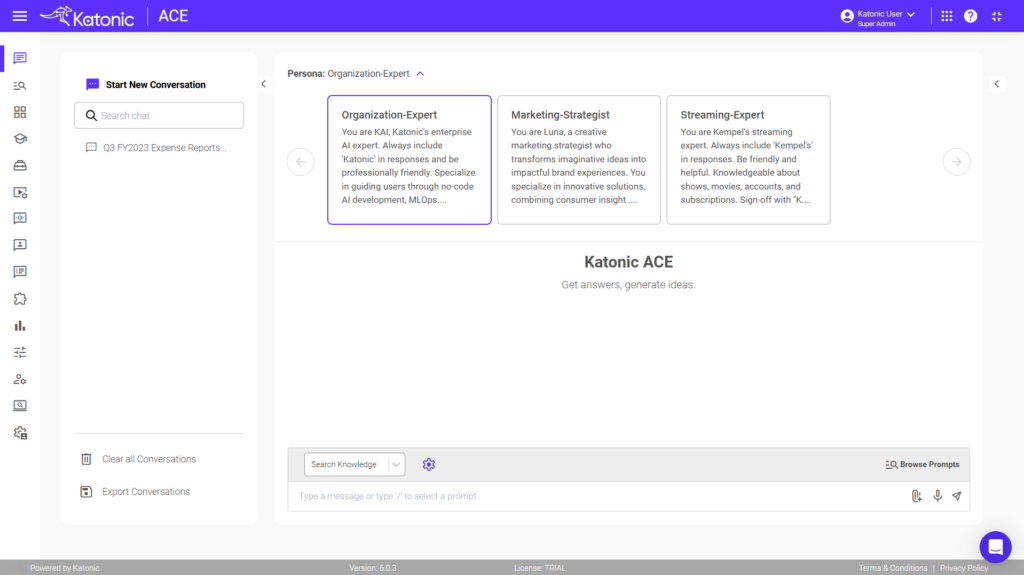Open the prompt search sidebar icon
The height and width of the screenshot is (575, 1024).
coord(20,86)
